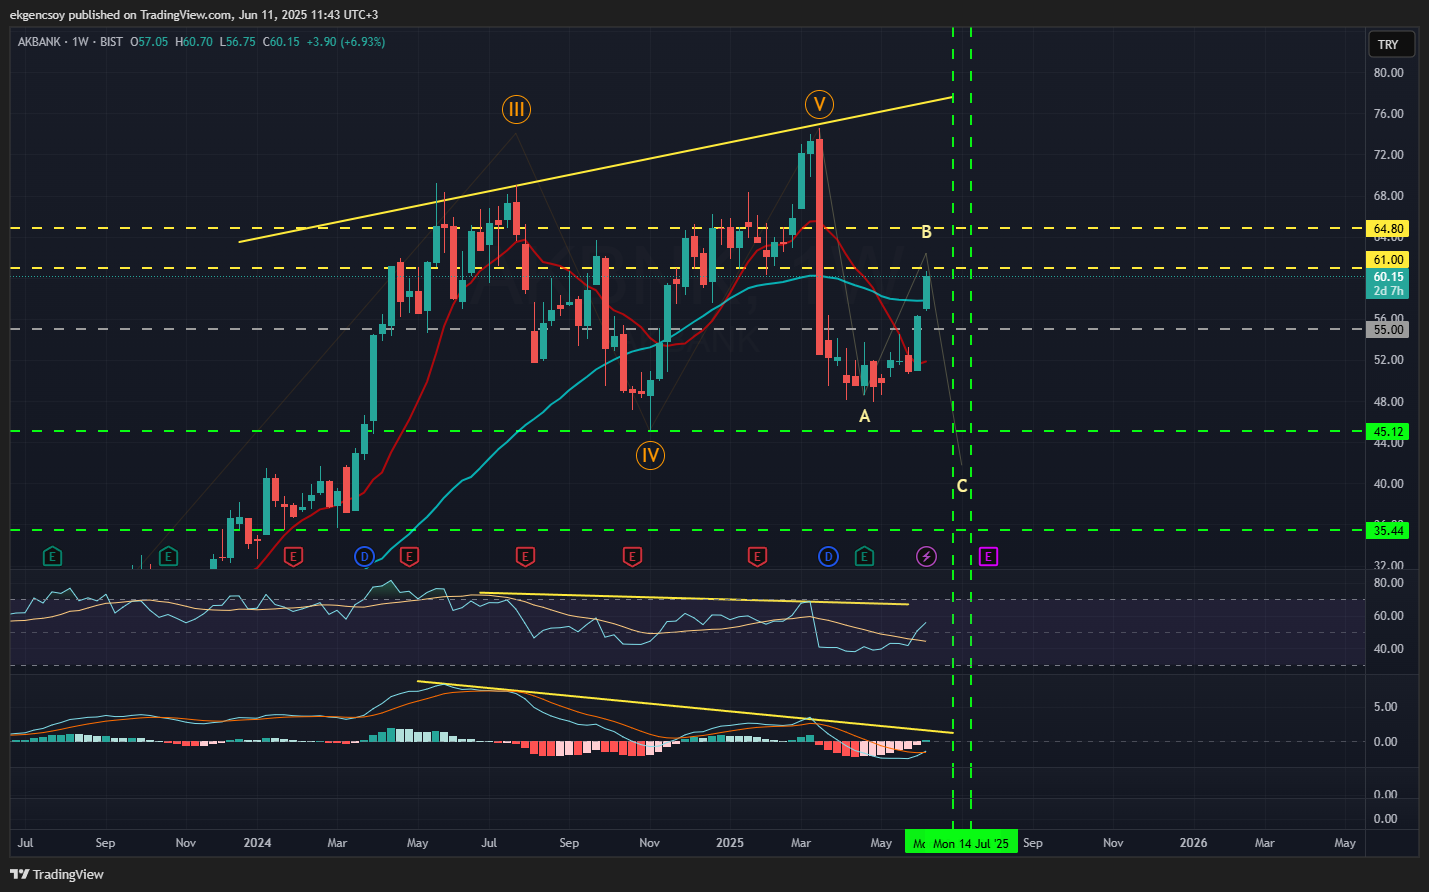
Task: Click the 2024 label on time axis
Action: (x=257, y=843)
